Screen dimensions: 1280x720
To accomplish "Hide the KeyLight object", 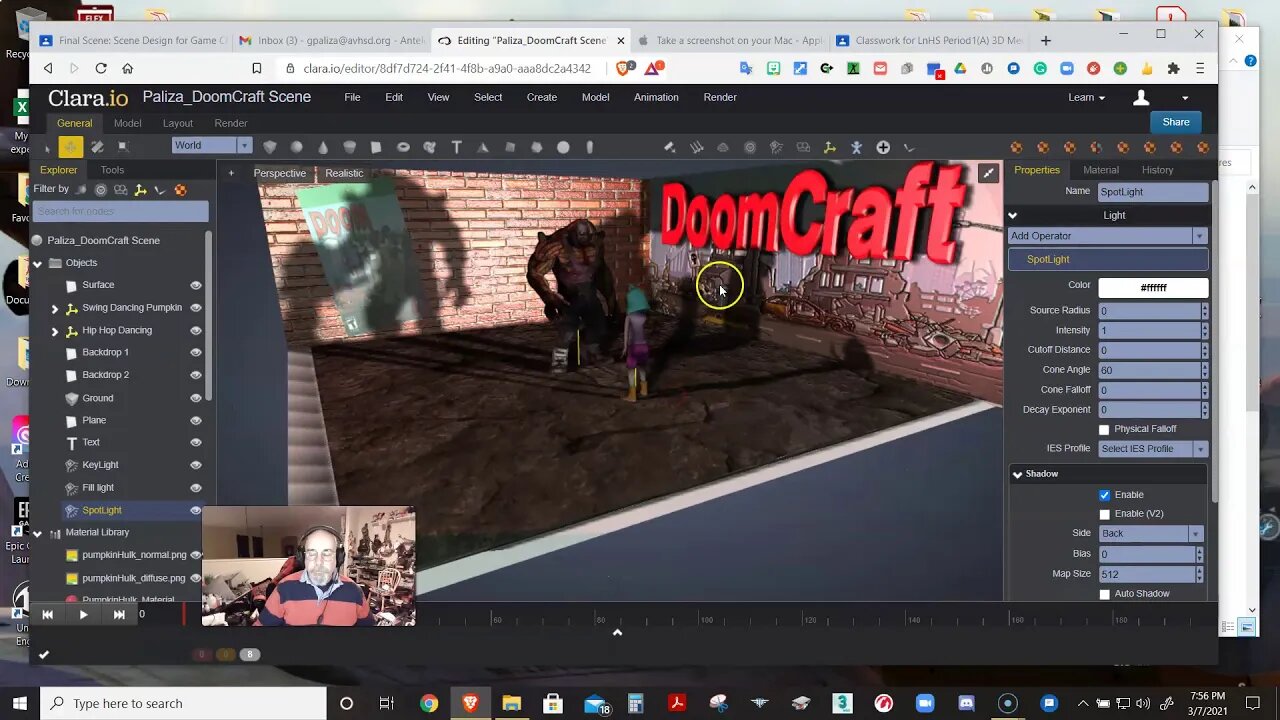I will click(x=196, y=465).
